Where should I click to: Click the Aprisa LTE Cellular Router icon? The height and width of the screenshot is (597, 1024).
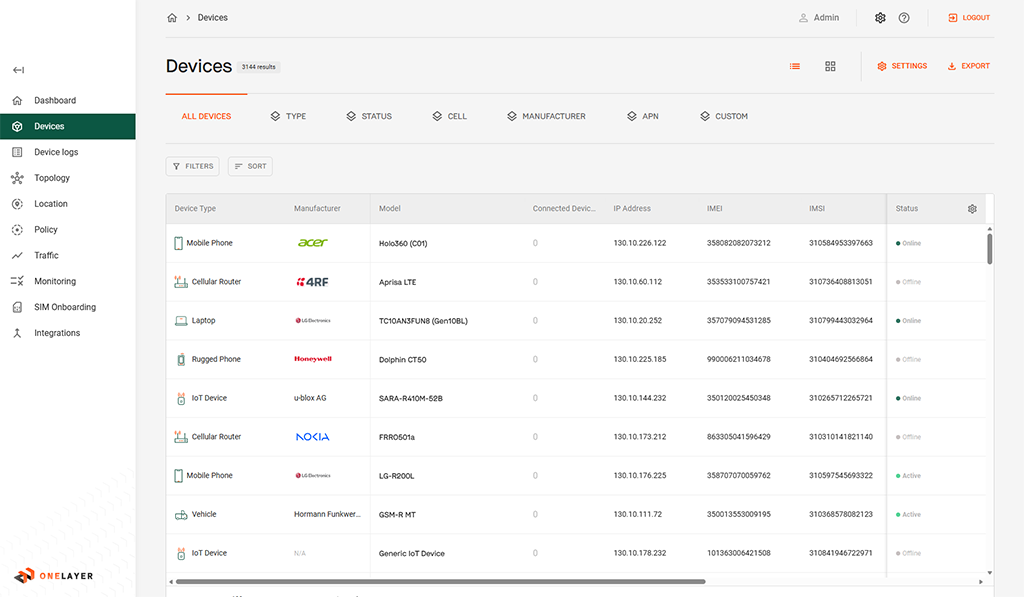click(181, 282)
